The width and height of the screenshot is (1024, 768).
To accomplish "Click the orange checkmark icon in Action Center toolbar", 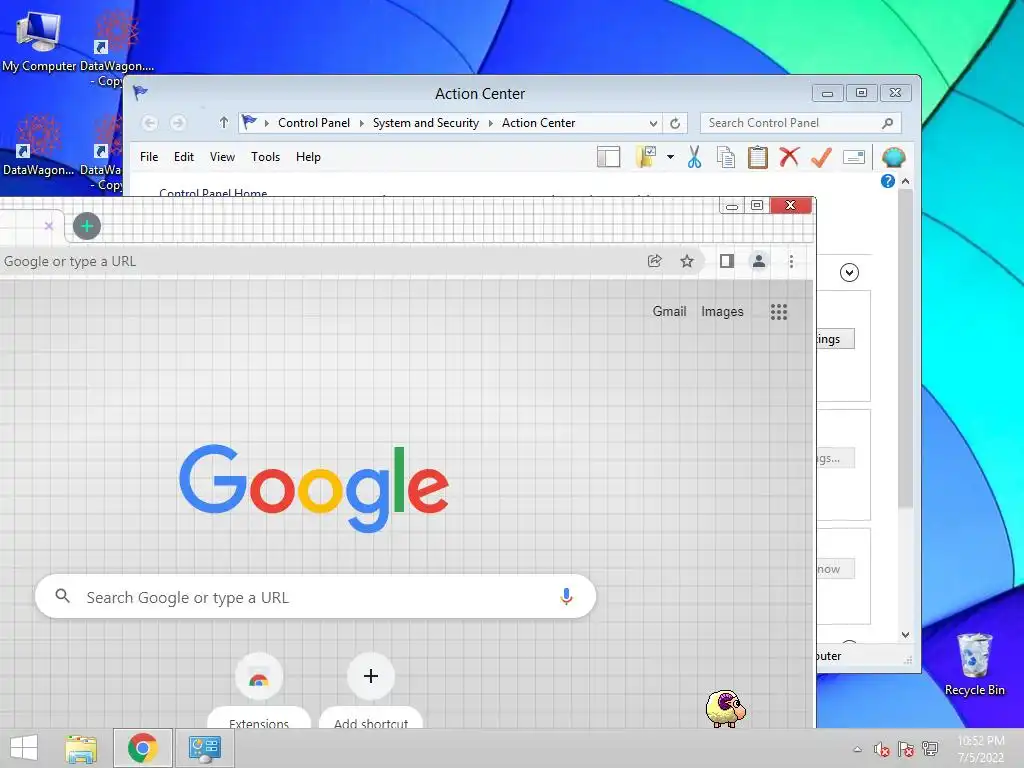I will (x=821, y=157).
